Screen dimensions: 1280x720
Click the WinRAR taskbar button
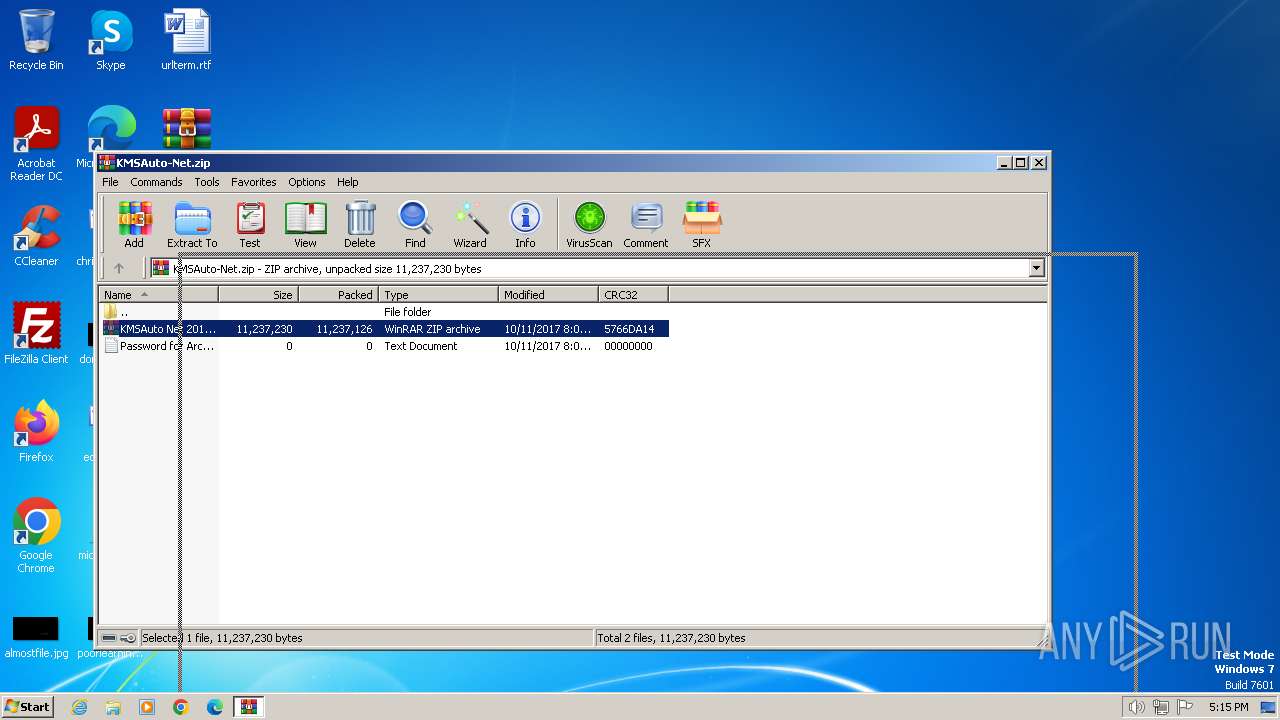coord(248,707)
